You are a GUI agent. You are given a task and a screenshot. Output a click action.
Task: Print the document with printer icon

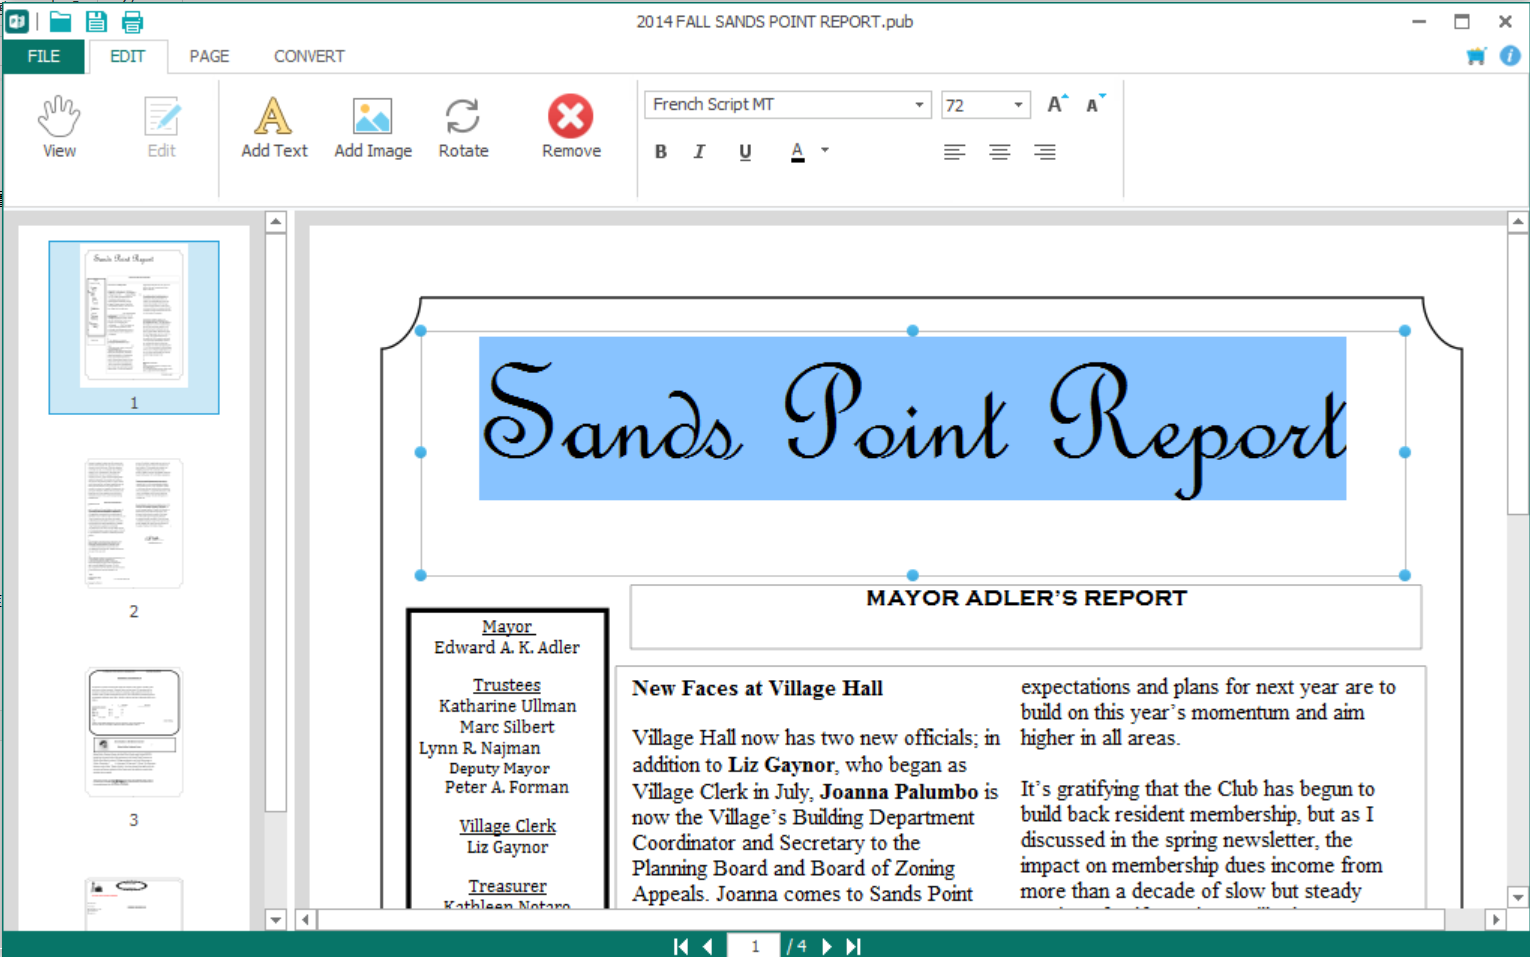pyautogui.click(x=132, y=21)
